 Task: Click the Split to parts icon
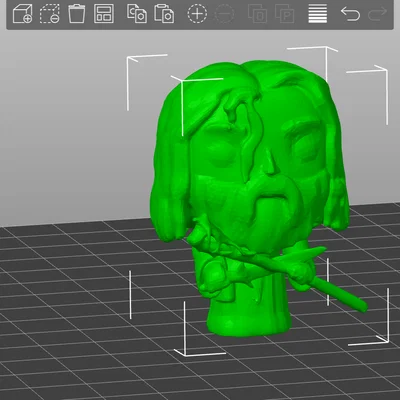(285, 14)
